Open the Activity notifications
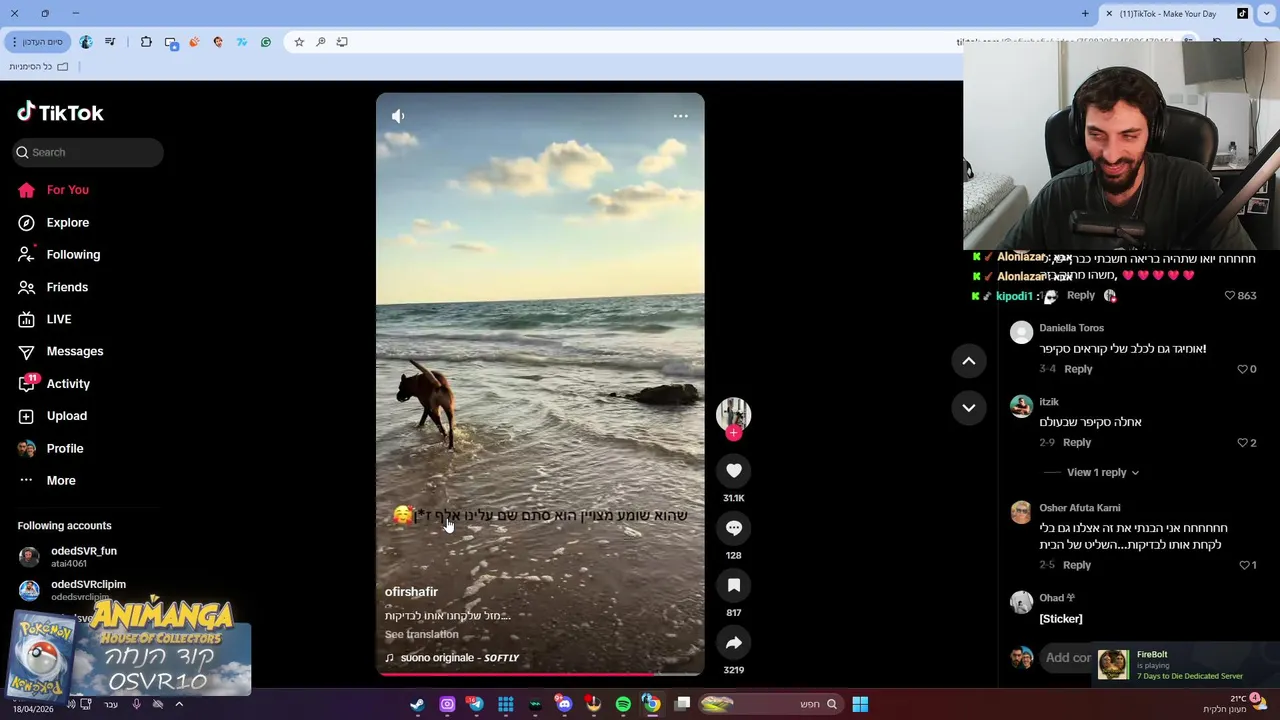The width and height of the screenshot is (1280, 720). point(54,384)
